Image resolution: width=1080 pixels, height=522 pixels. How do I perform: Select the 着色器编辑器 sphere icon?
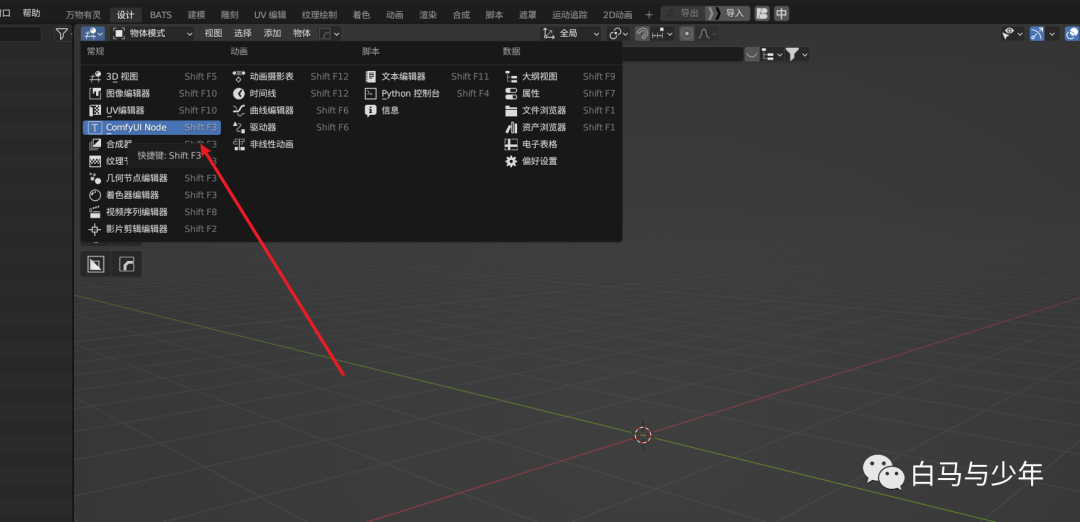tap(95, 195)
